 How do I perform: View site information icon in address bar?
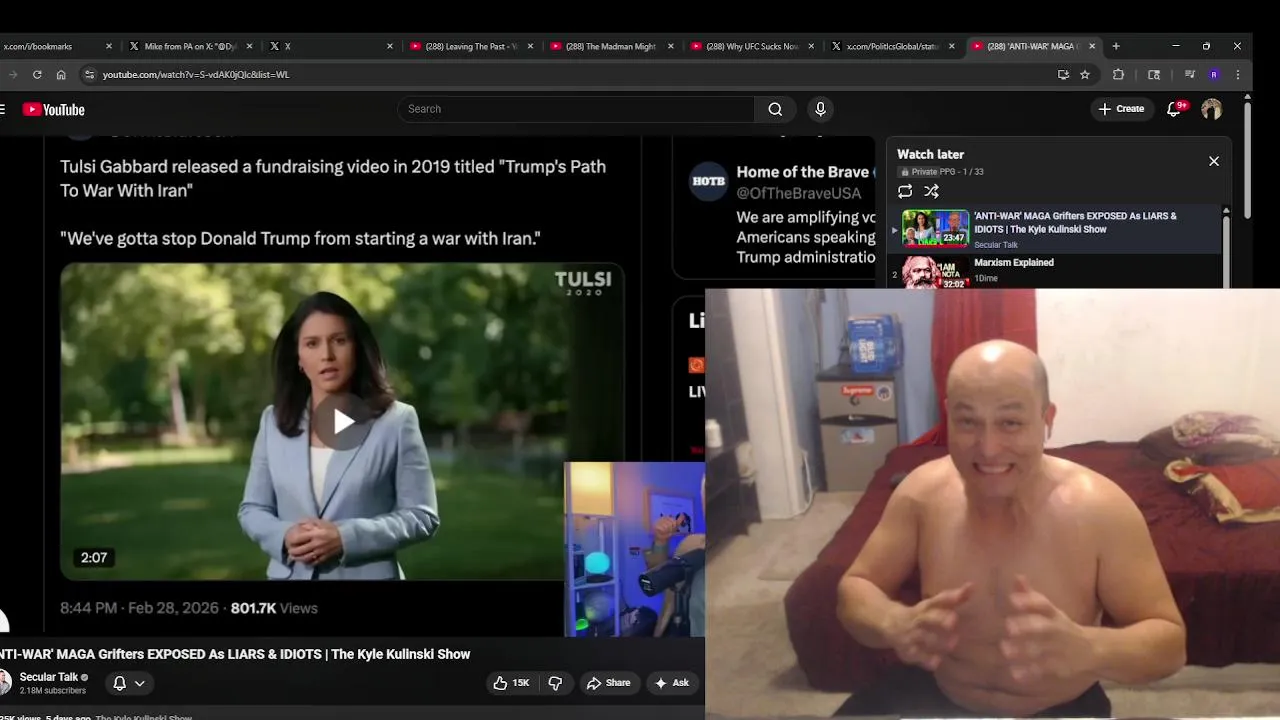(89, 74)
